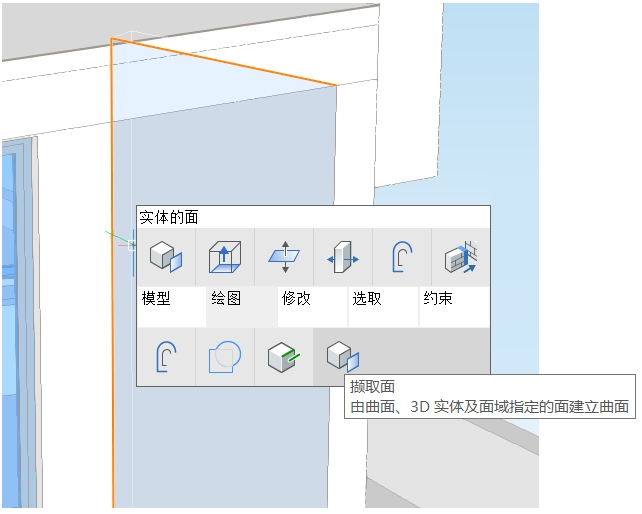Select the solid icon with horizontal arrows

[x=343, y=257]
